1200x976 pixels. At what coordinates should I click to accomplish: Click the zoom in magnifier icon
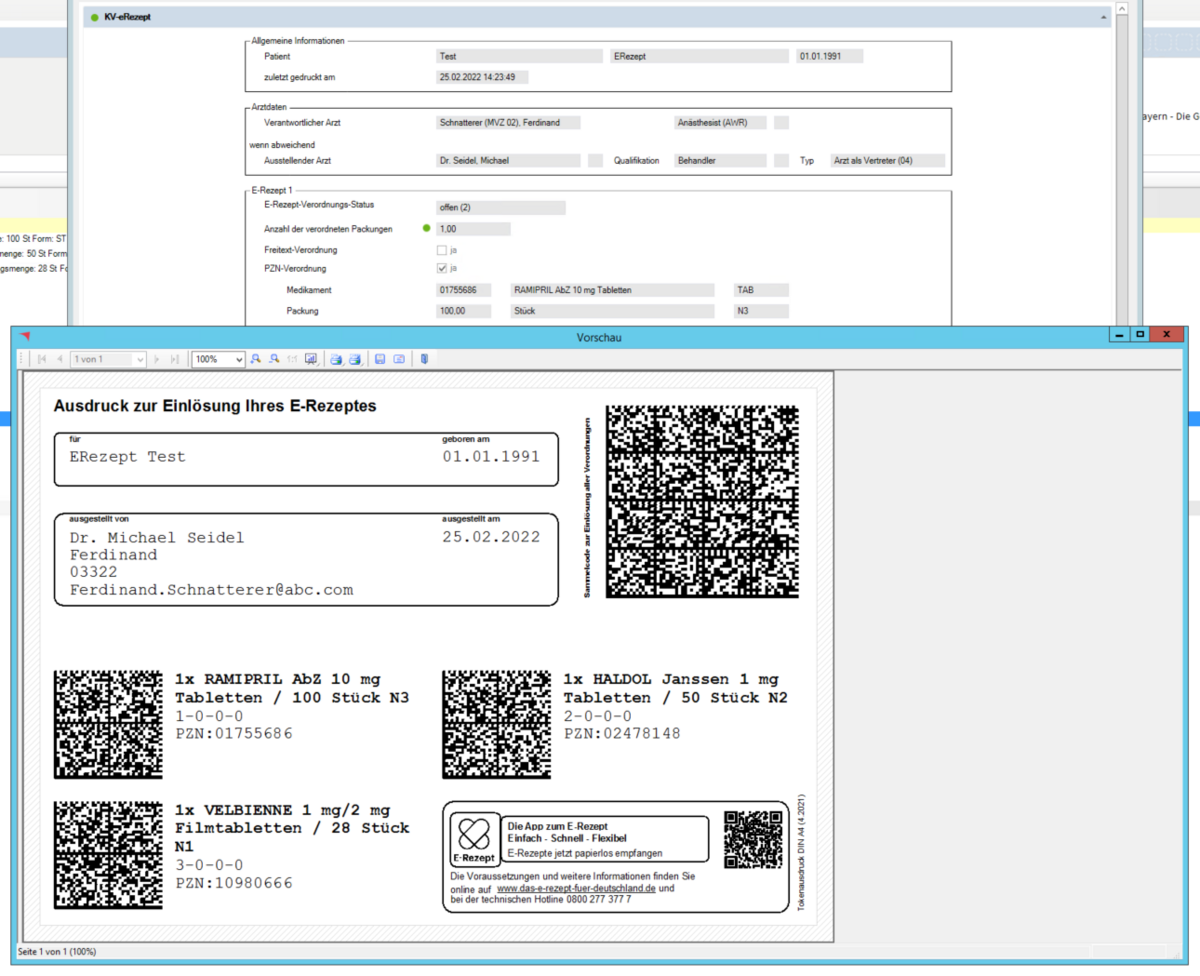point(256,359)
